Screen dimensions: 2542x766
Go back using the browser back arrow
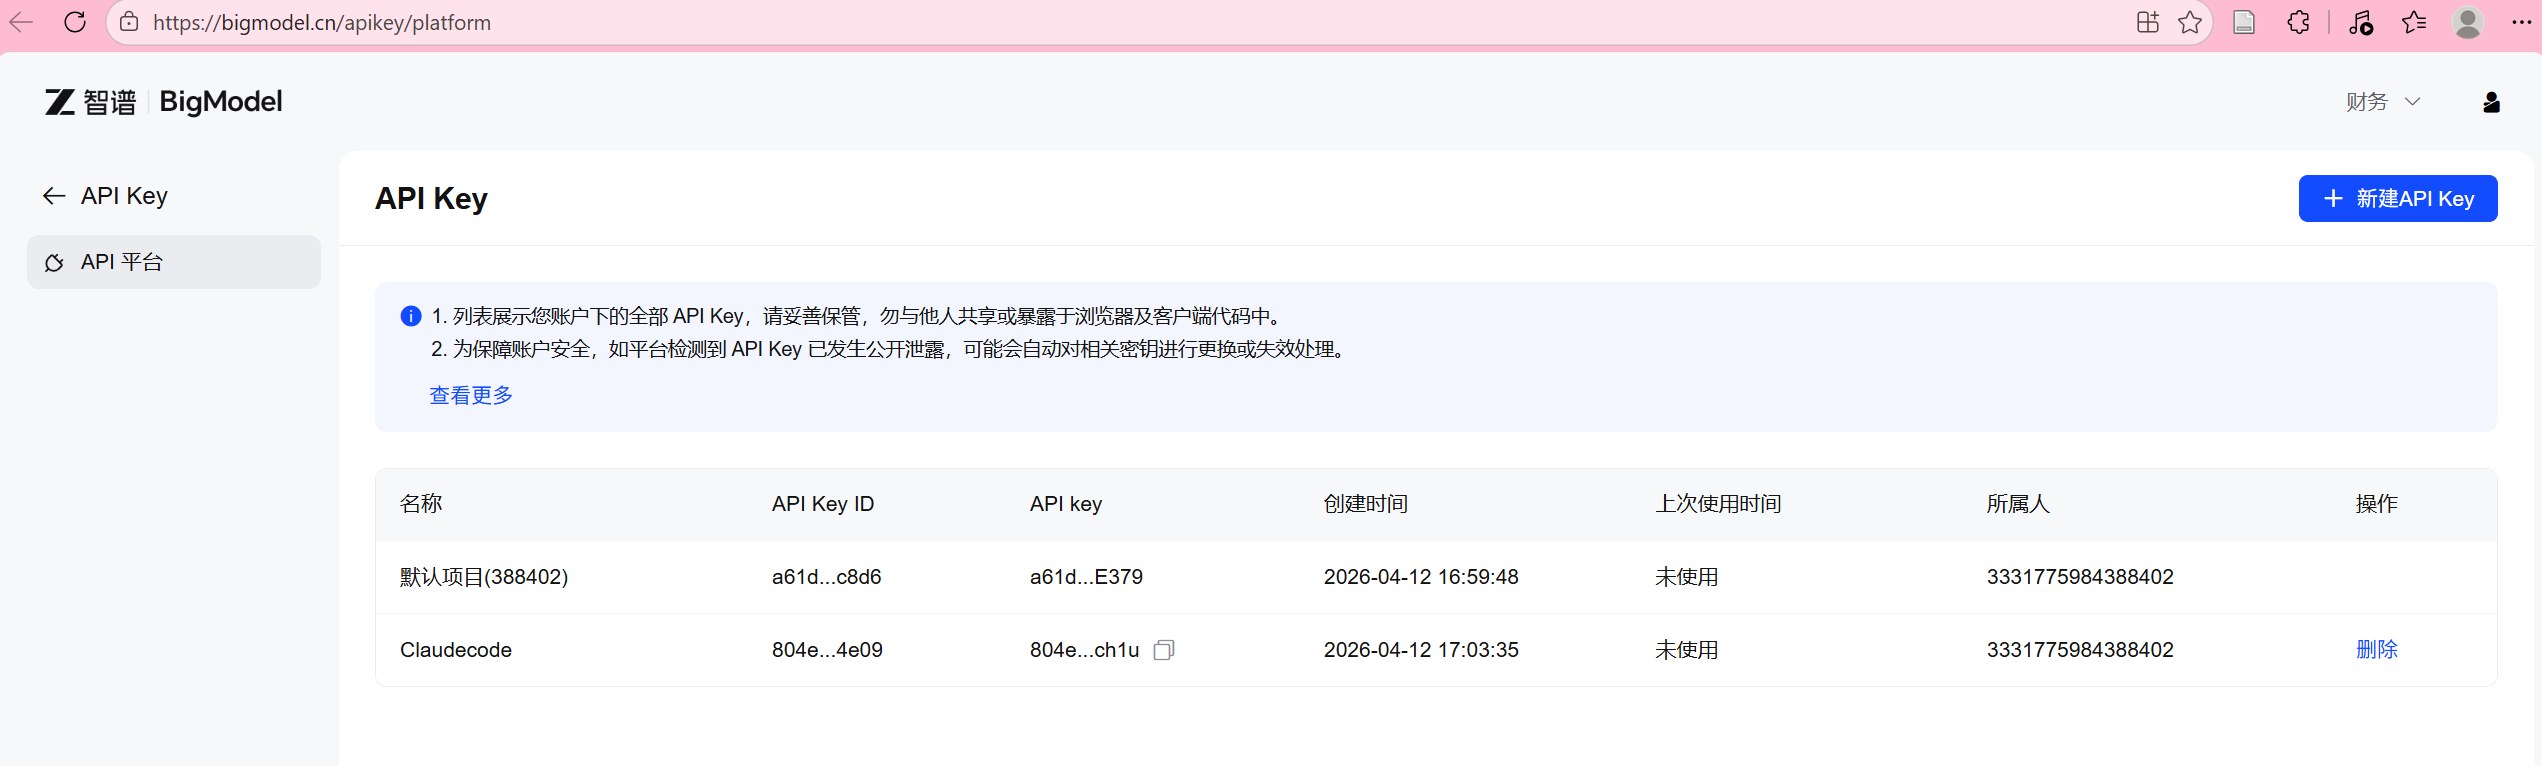(x=21, y=22)
